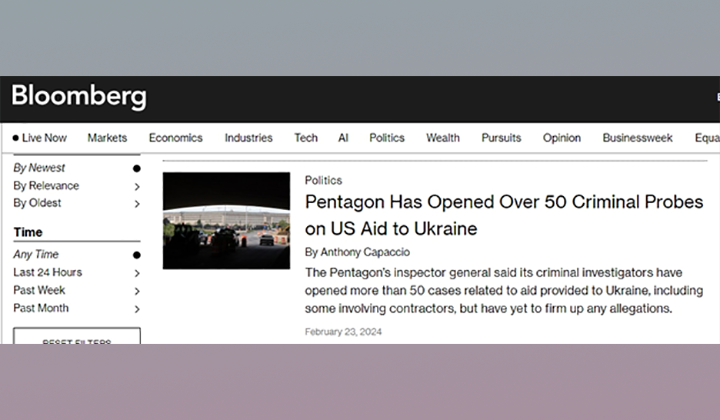Select the Any Time filter

coord(36,254)
